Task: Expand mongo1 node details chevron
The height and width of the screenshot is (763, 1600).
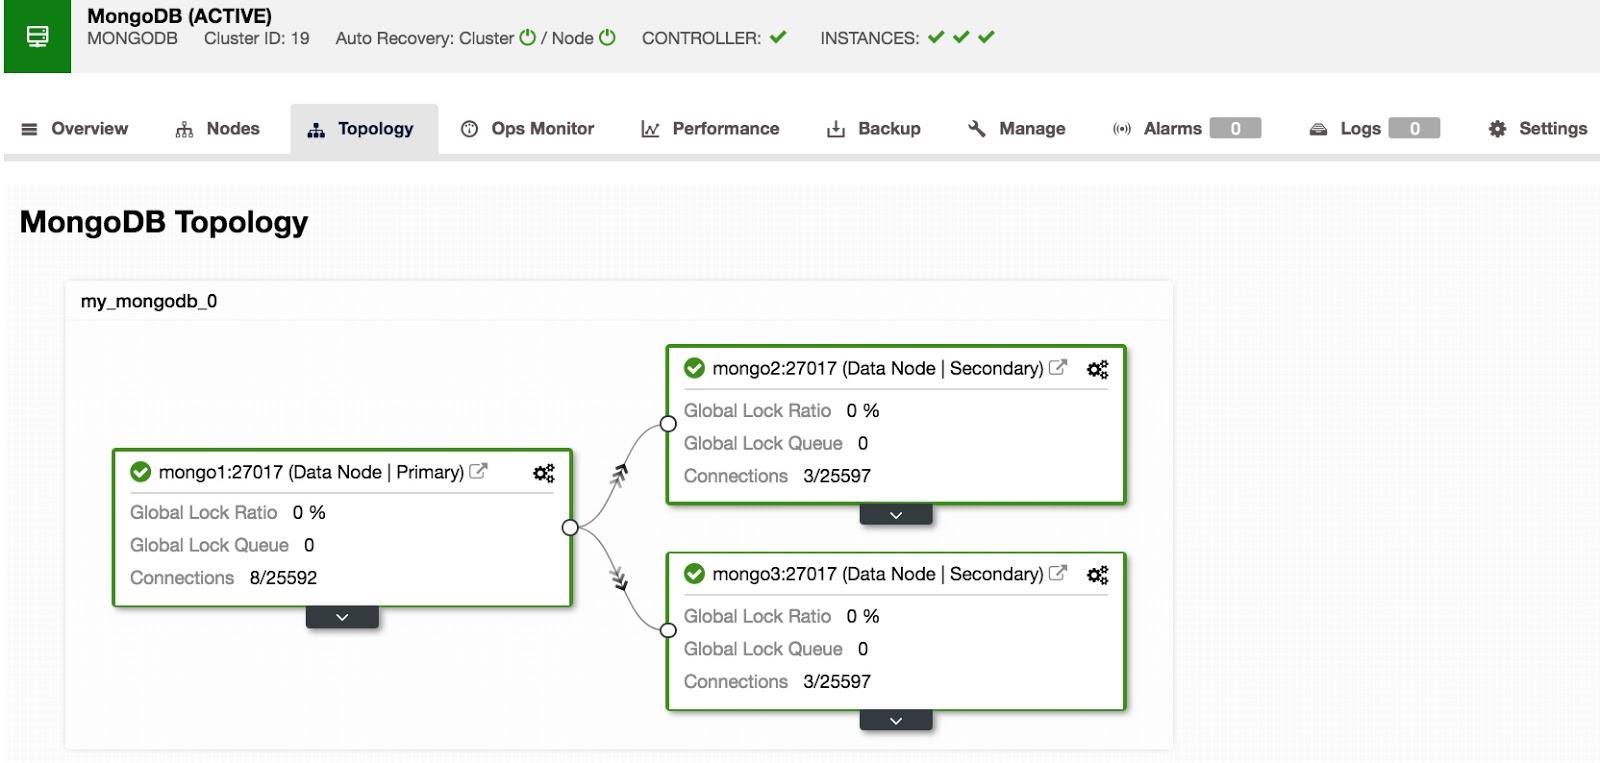Action: (x=342, y=617)
